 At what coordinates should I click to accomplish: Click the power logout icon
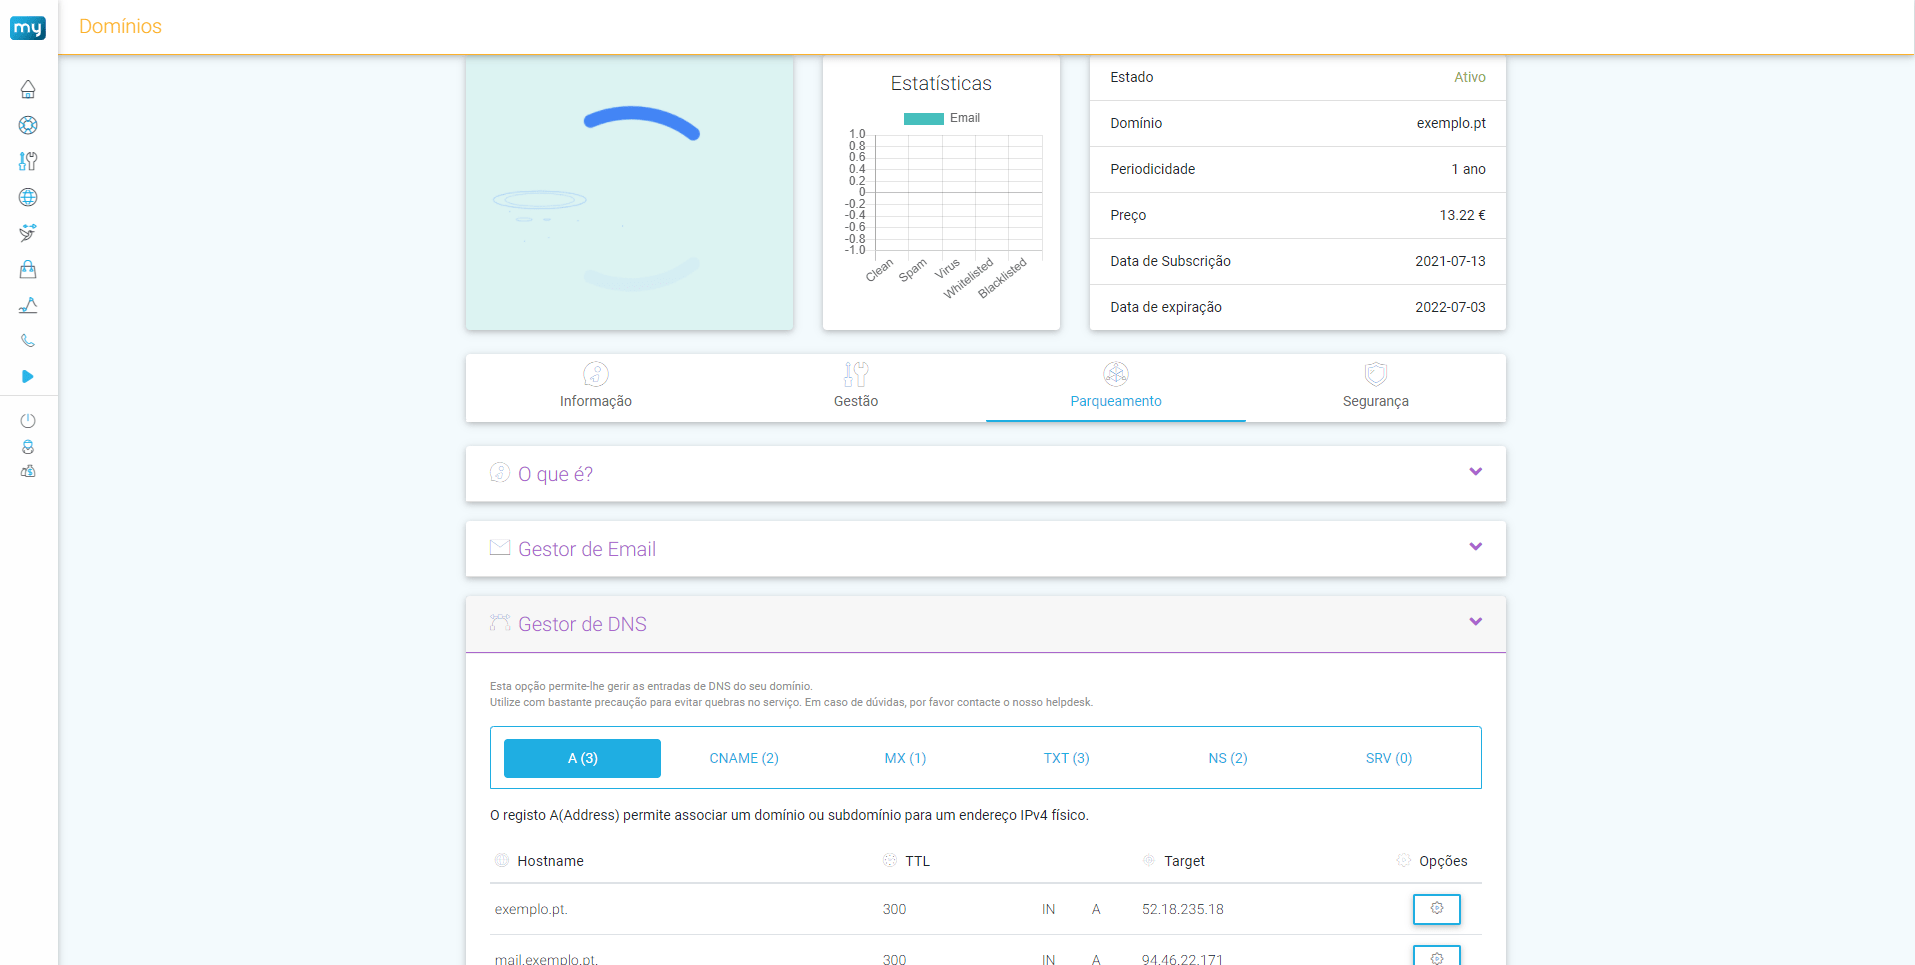tap(28, 421)
